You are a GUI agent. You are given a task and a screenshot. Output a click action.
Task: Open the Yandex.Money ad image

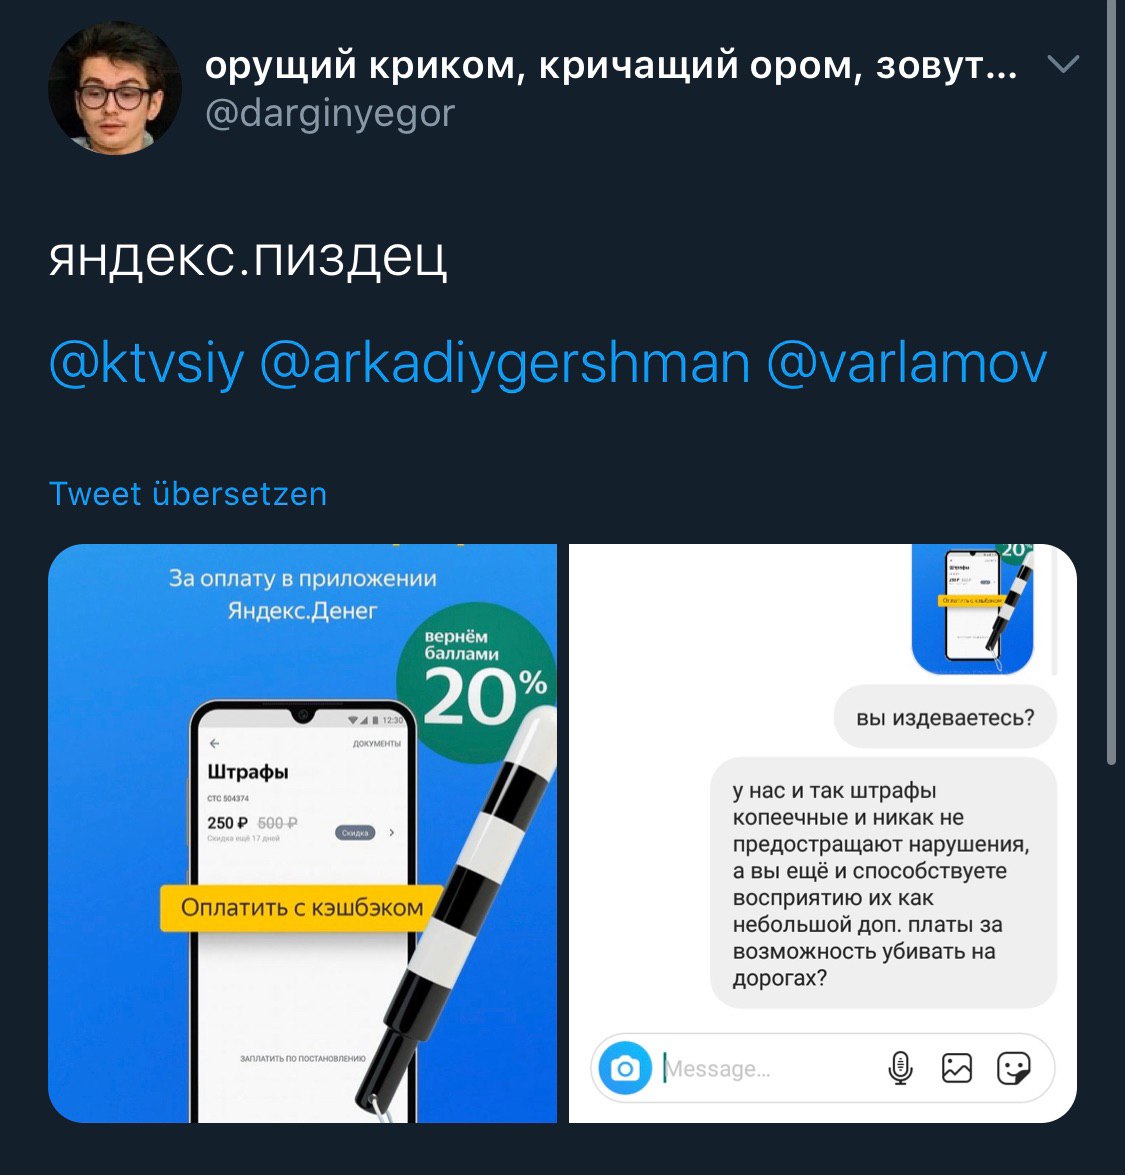click(x=303, y=833)
